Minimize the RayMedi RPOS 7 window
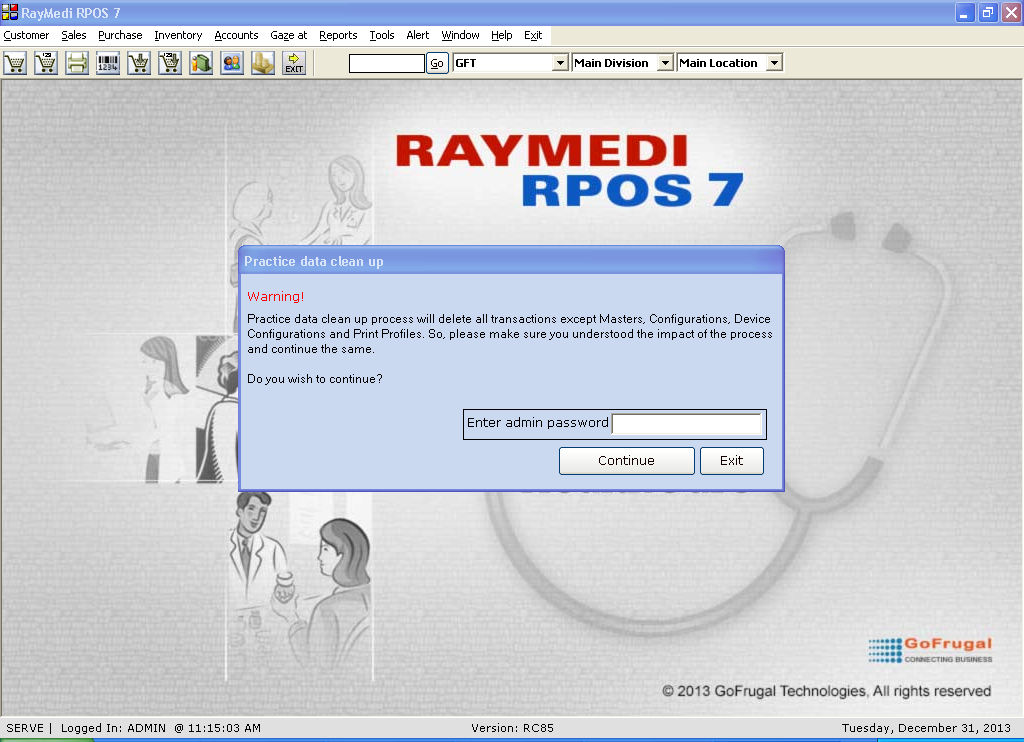 click(965, 12)
